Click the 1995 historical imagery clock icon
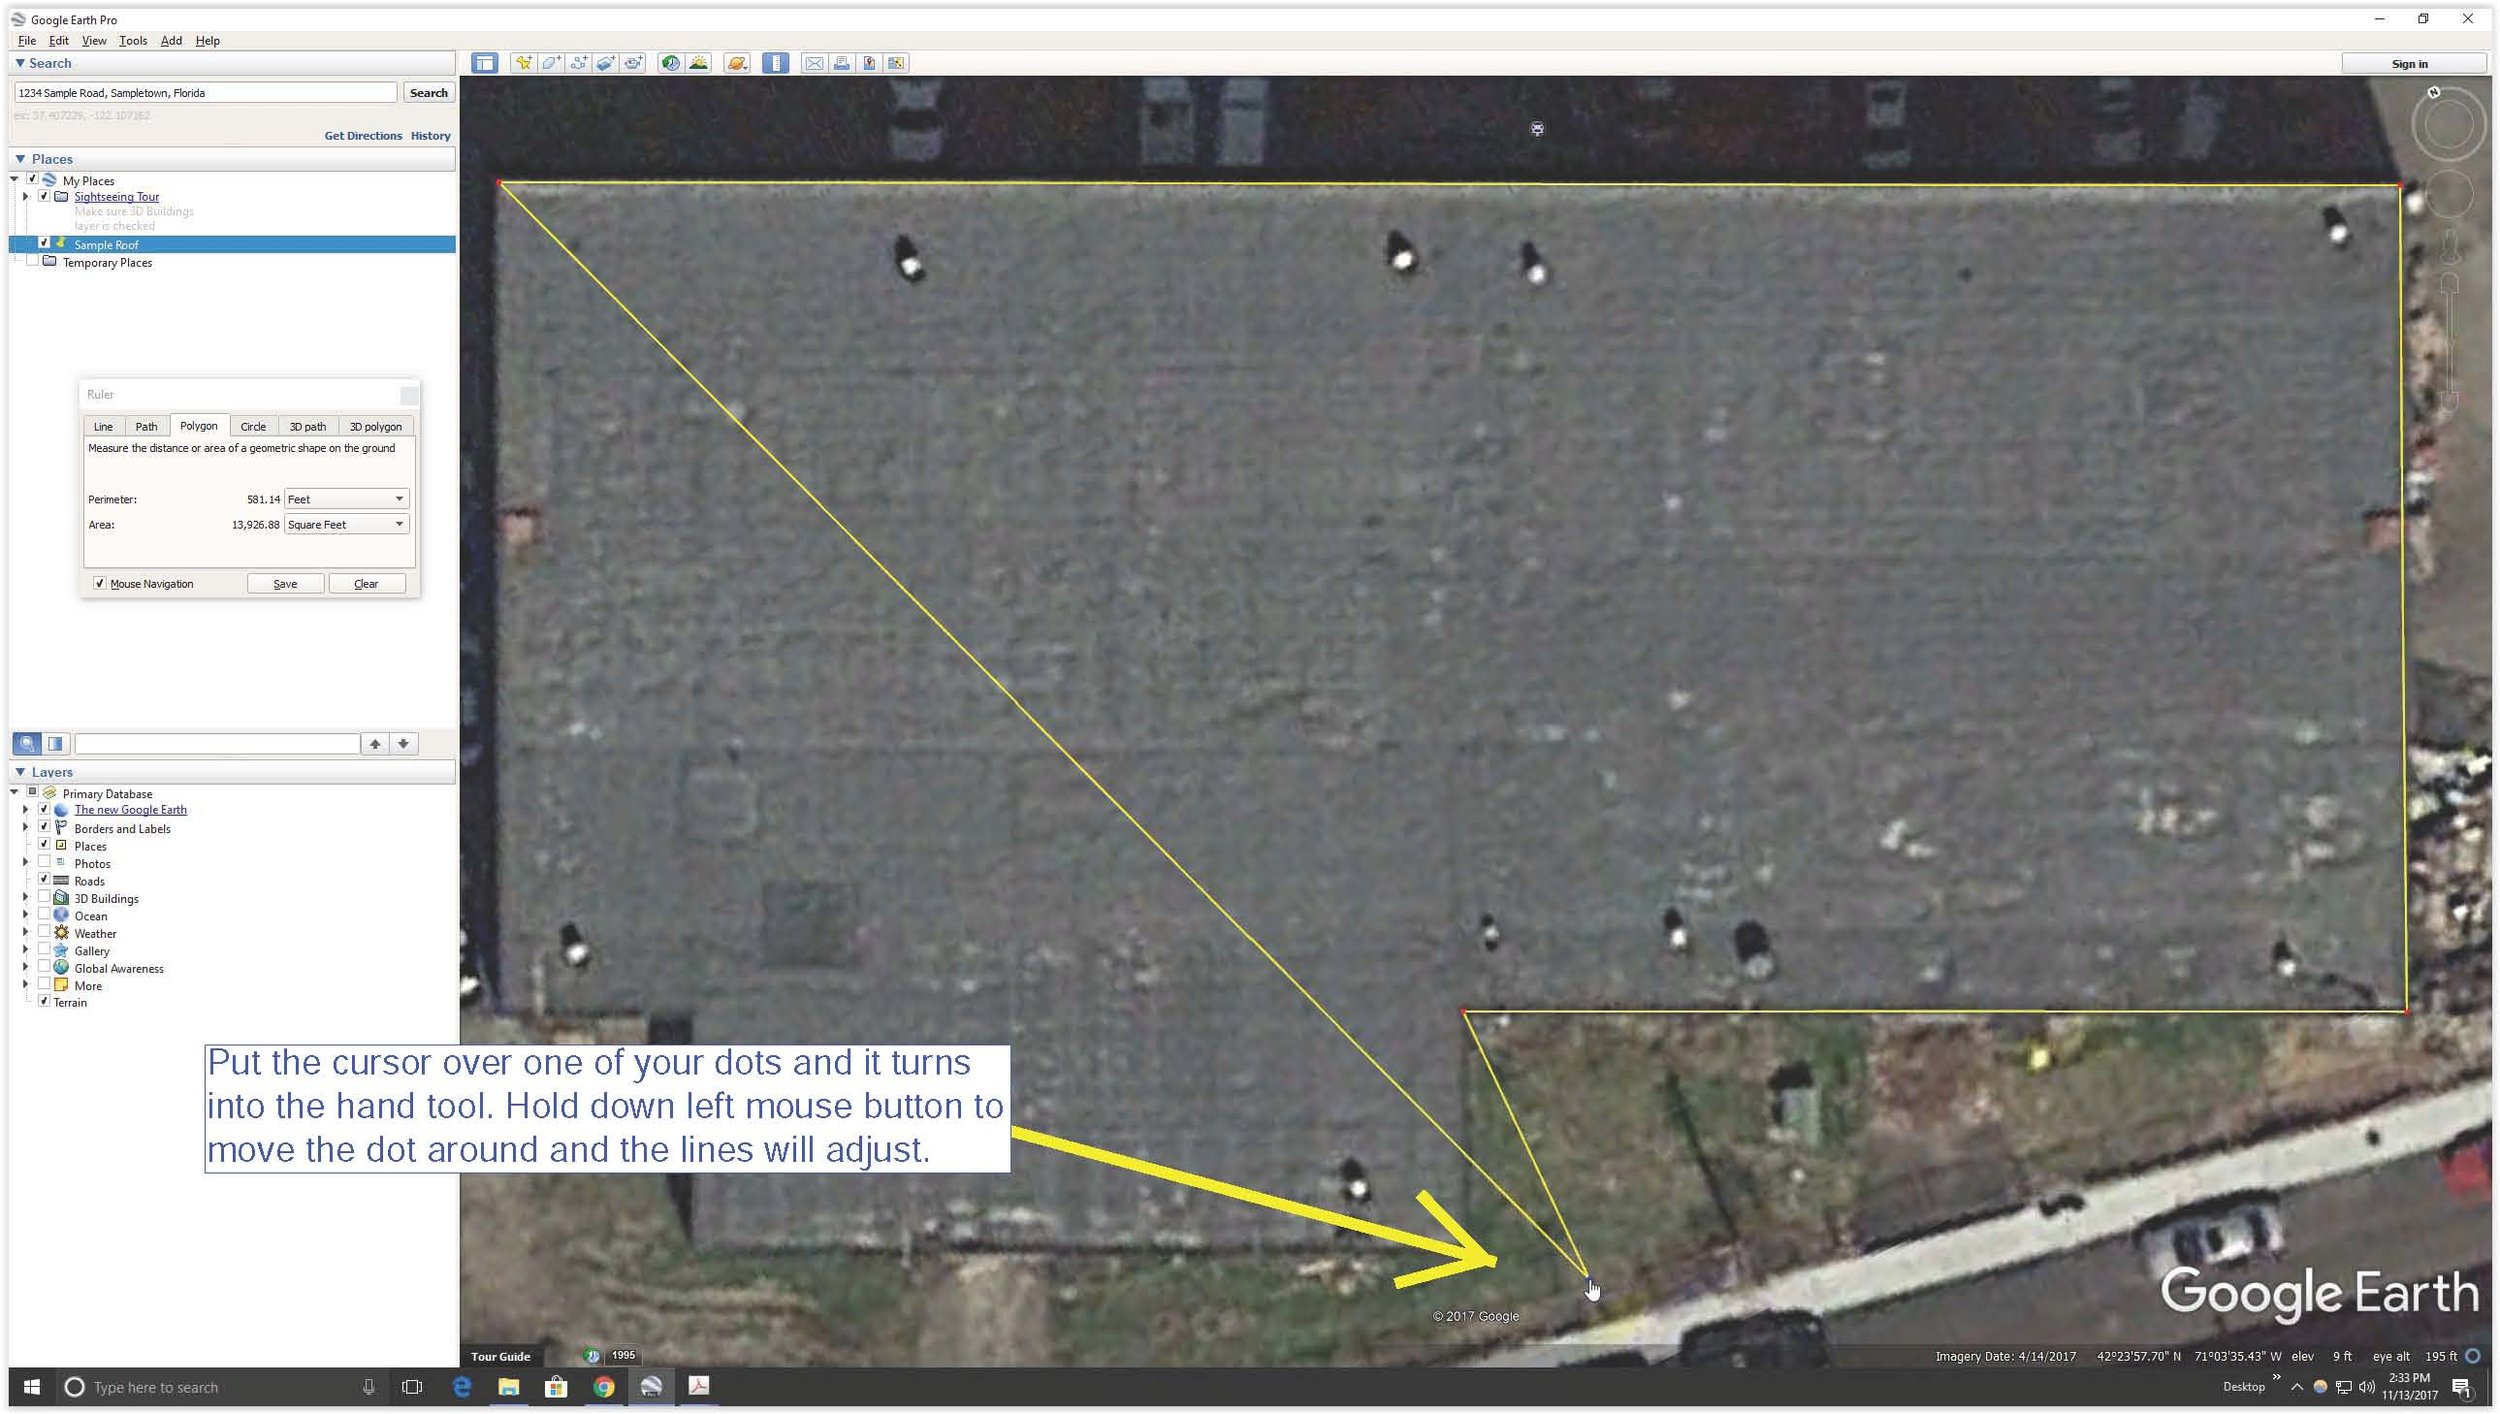This screenshot has width=2500, height=1414. 592,1356
